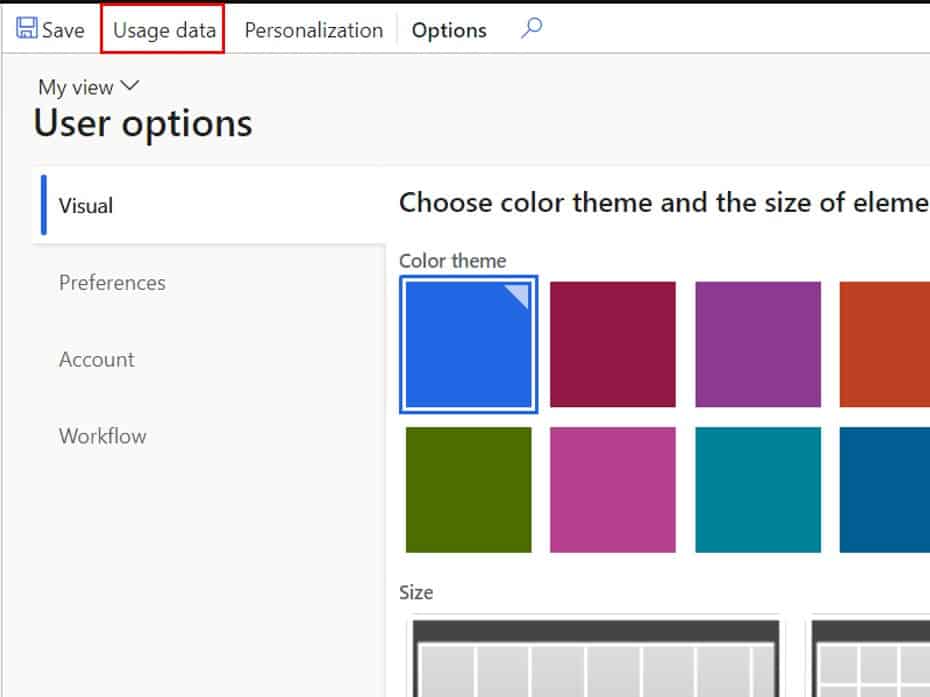930x697 pixels.
Task: Select the teal color theme swatch
Action: click(758, 489)
